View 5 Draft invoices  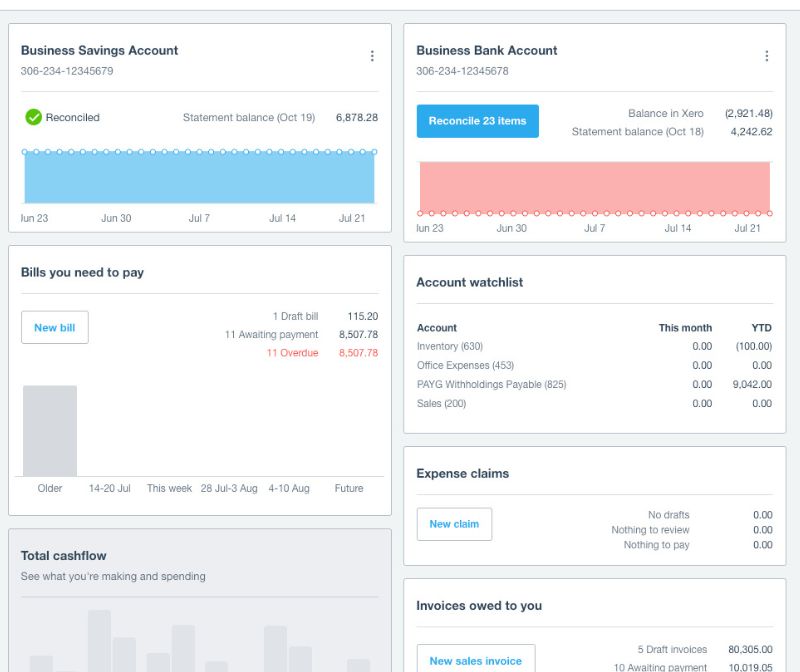coord(673,649)
